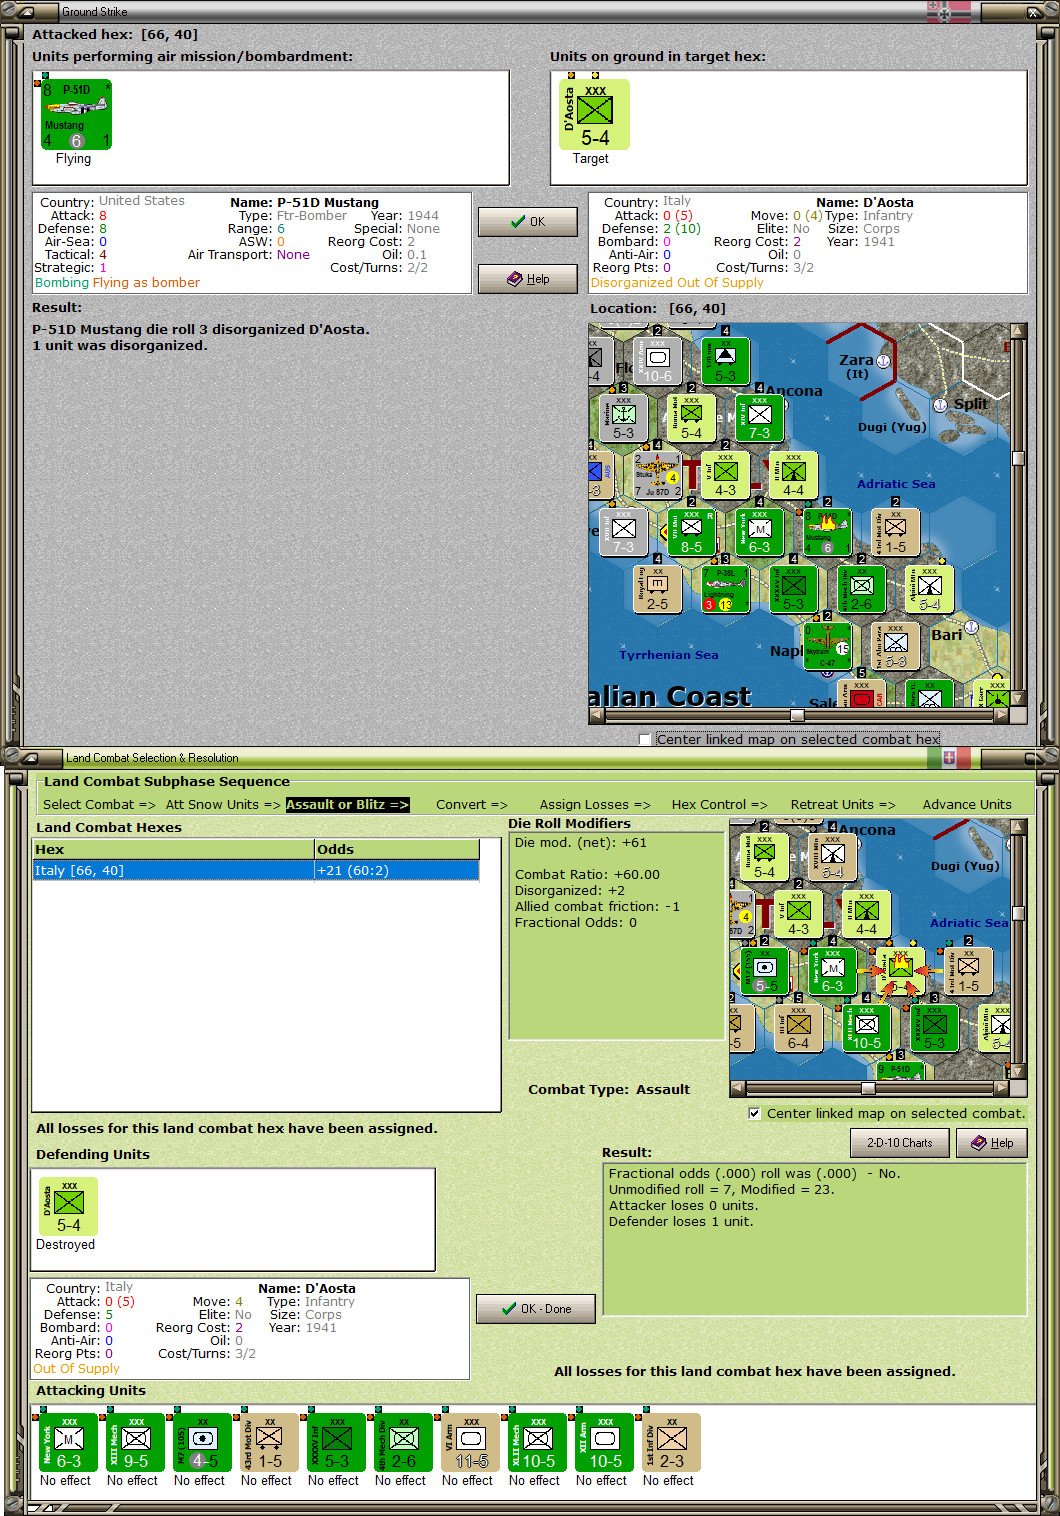Select the 43rd Mot Div 1-5 unit
Screen dimensions: 1060x1516
pos(270,1442)
